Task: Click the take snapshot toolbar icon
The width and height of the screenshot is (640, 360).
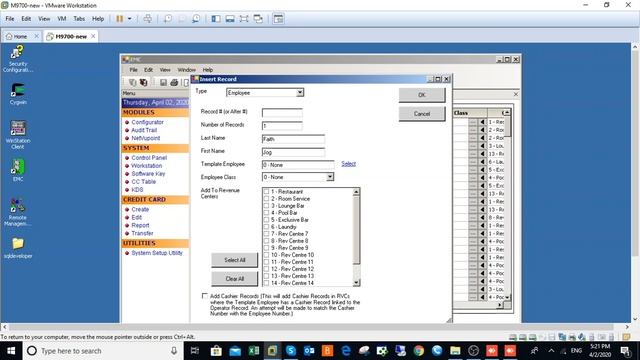Action: click(168, 19)
